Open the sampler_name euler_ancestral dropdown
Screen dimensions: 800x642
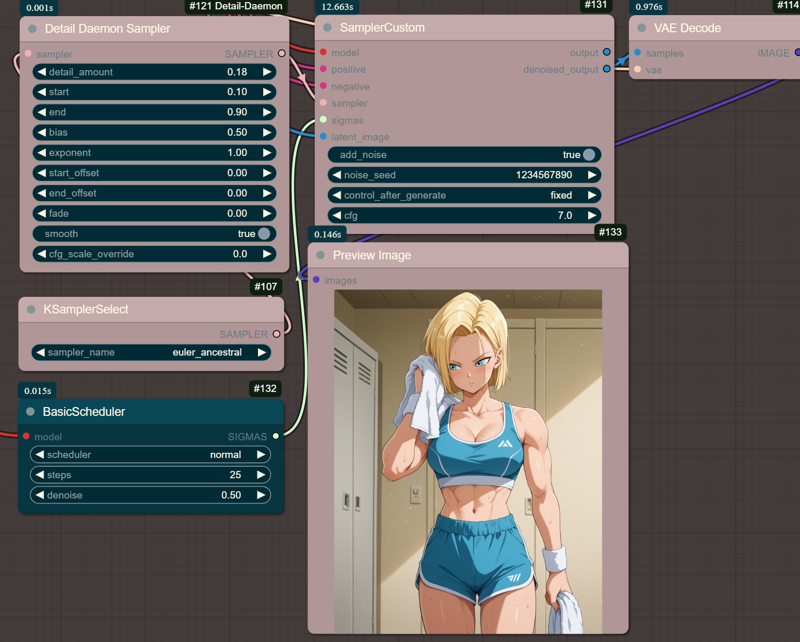pyautogui.click(x=150, y=353)
